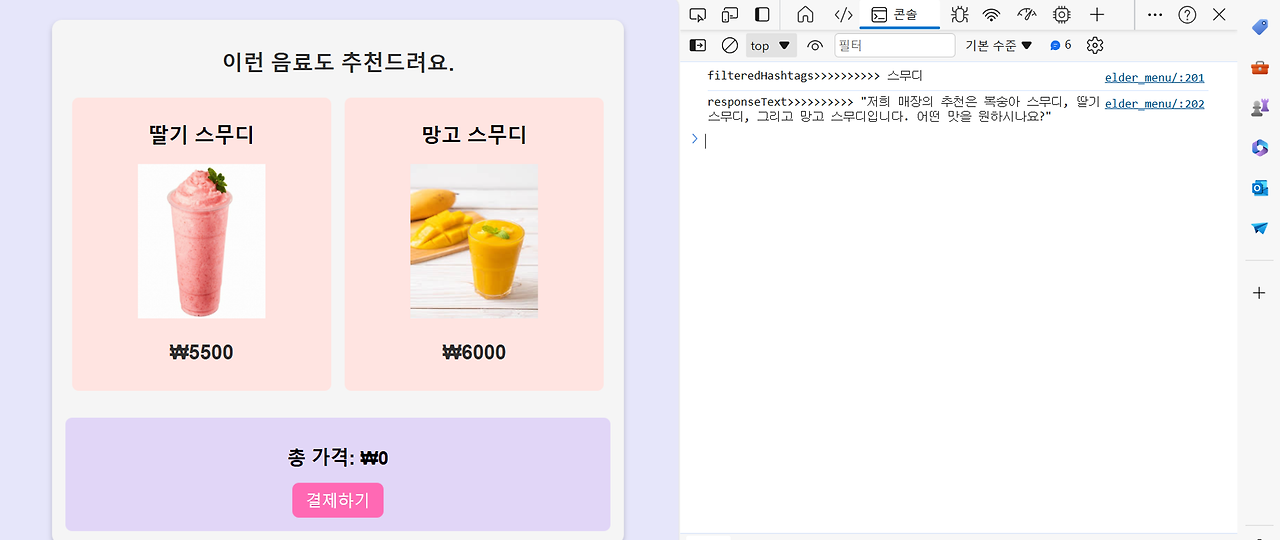Open the Memory chip icon panel
The width and height of the screenshot is (1280, 540).
pyautogui.click(x=1061, y=15)
